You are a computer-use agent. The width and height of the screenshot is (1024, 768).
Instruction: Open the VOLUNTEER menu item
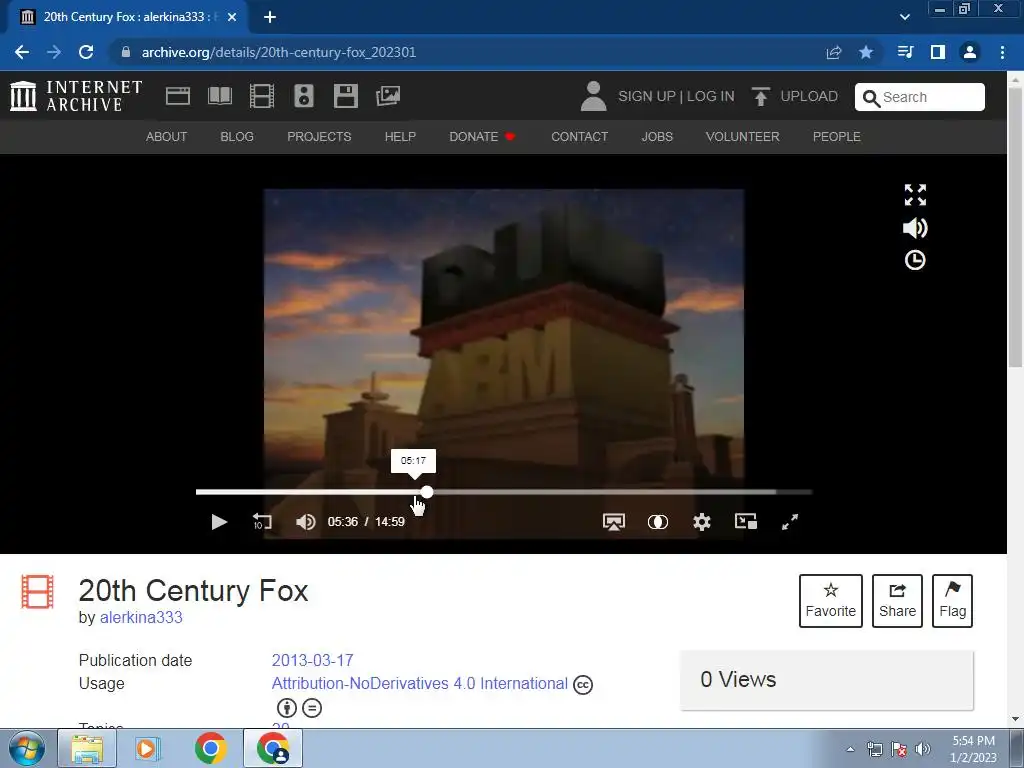(x=743, y=136)
